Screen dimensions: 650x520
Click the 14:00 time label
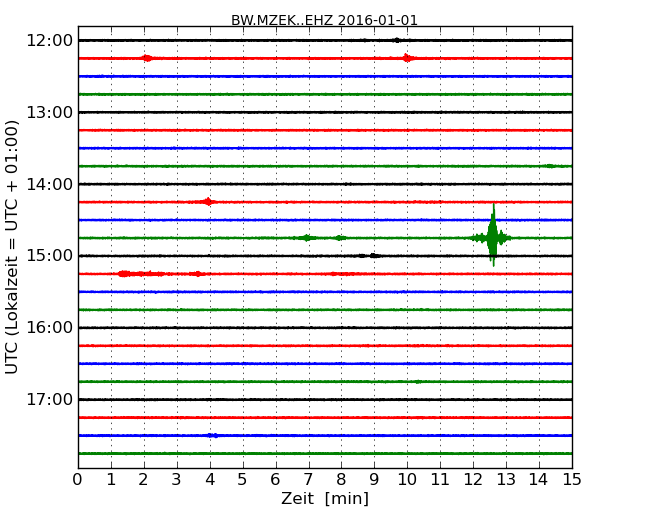(49, 184)
